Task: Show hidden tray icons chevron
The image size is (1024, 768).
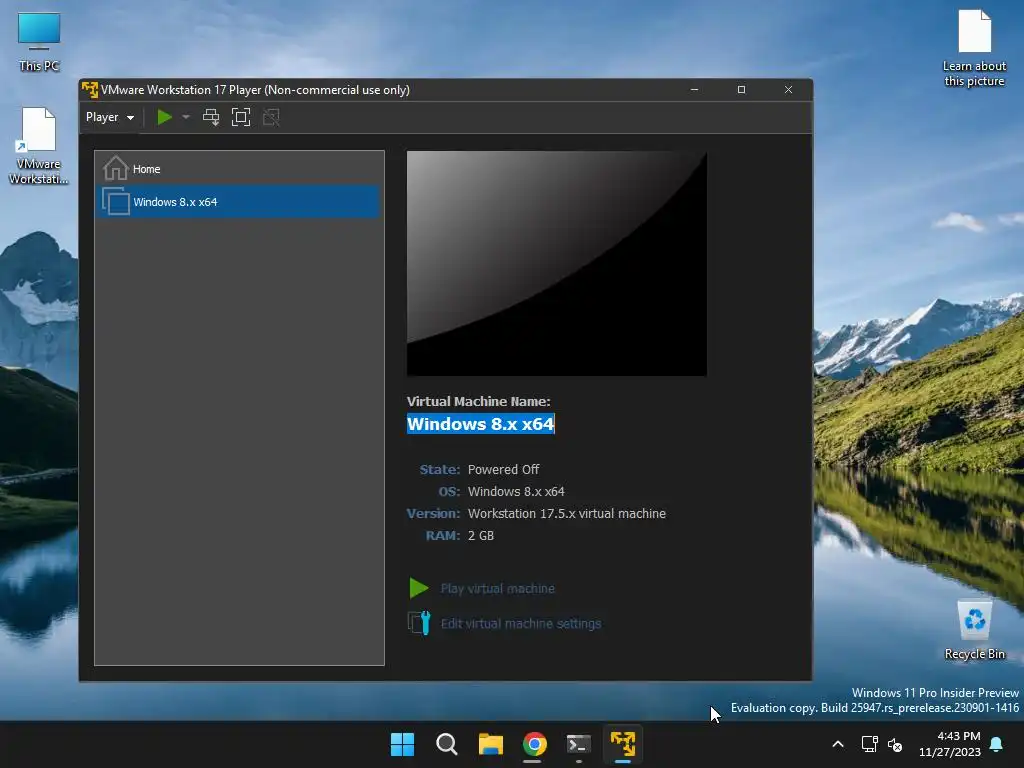Action: pos(838,744)
